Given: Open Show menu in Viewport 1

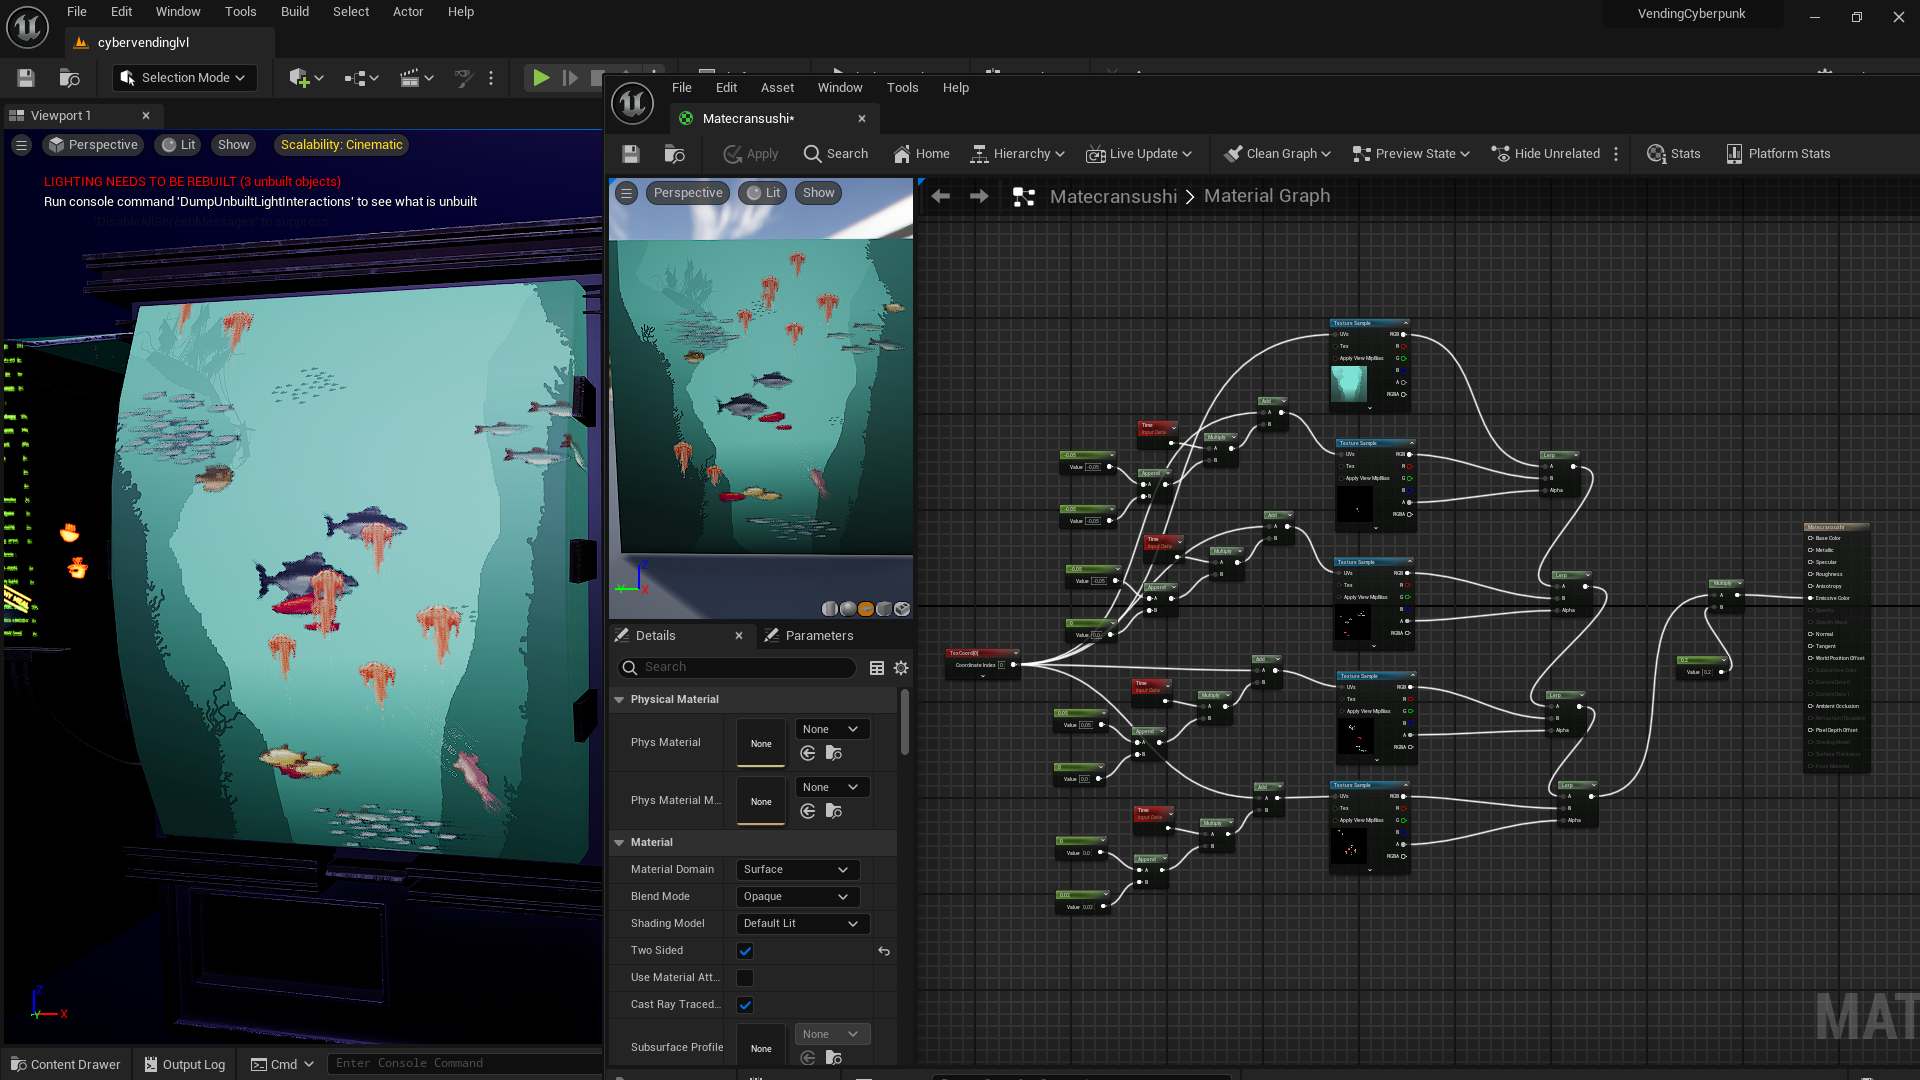Looking at the screenshot, I should point(233,145).
